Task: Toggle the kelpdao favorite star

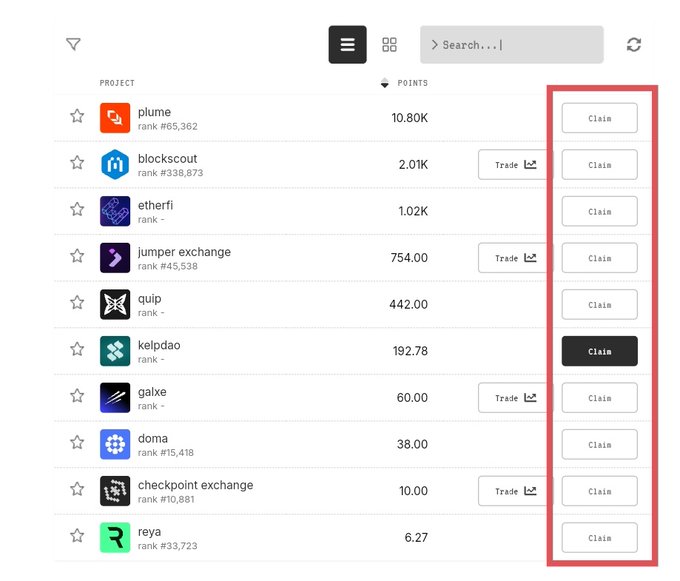Action: pyautogui.click(x=77, y=349)
